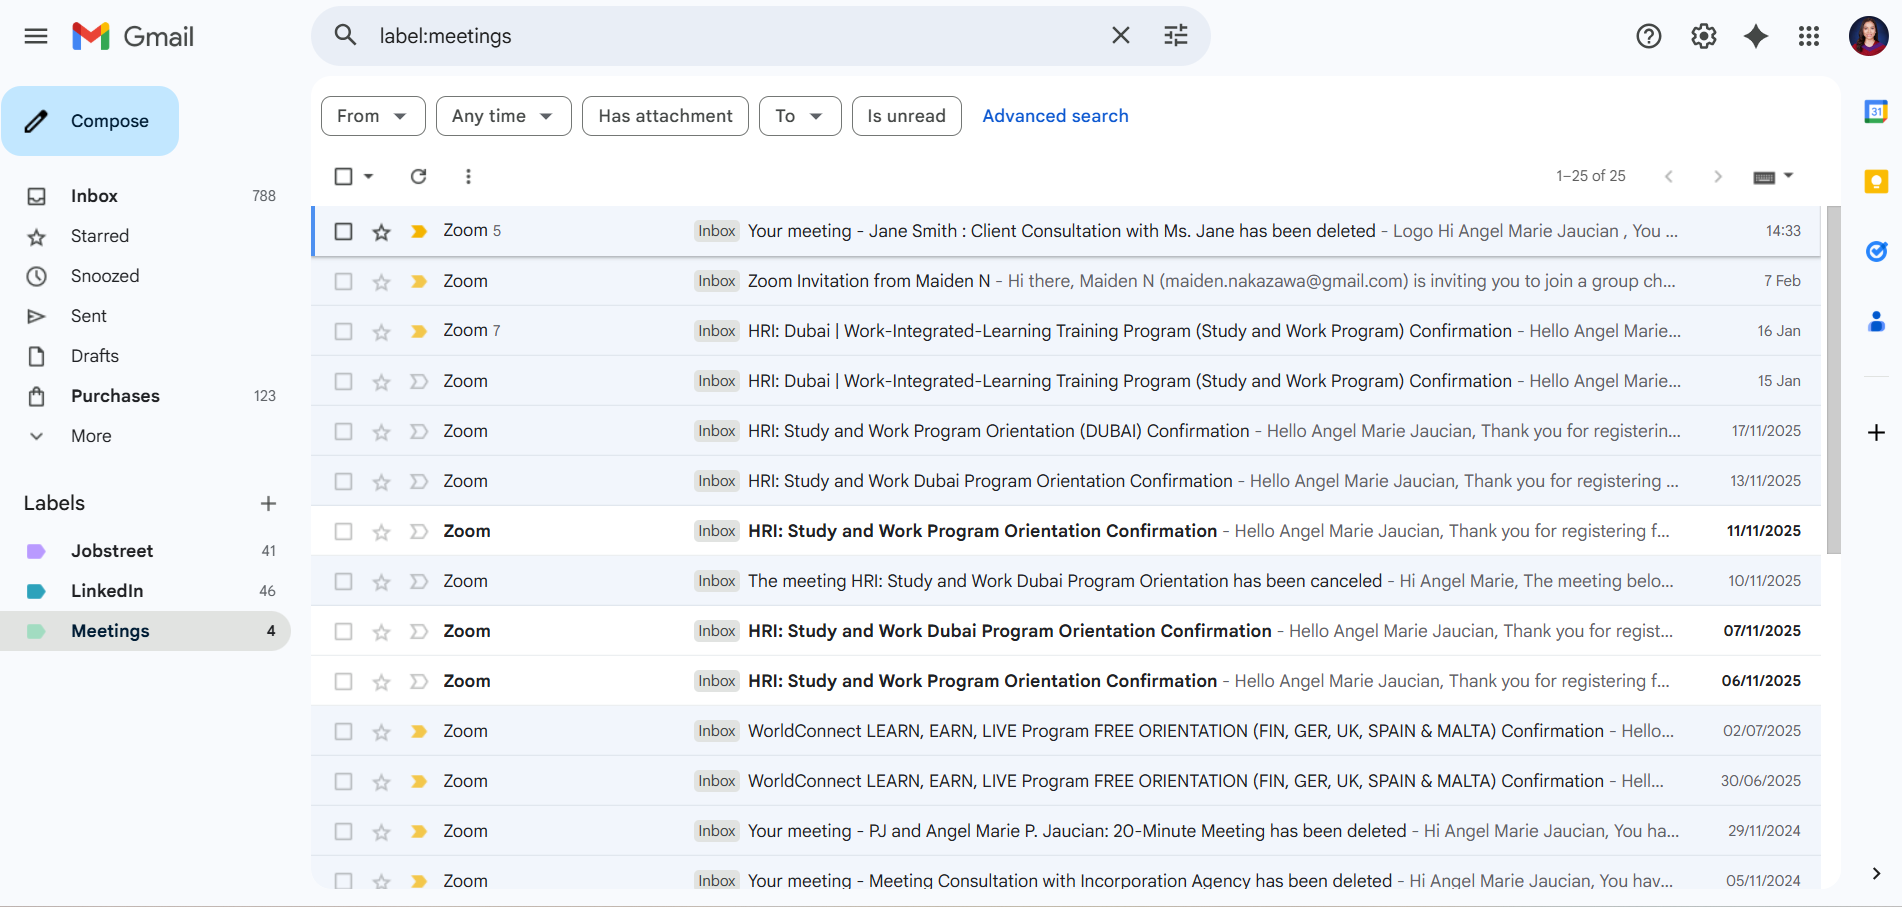
Task: Check the box for the 14:33 Zoom email
Action: [343, 231]
